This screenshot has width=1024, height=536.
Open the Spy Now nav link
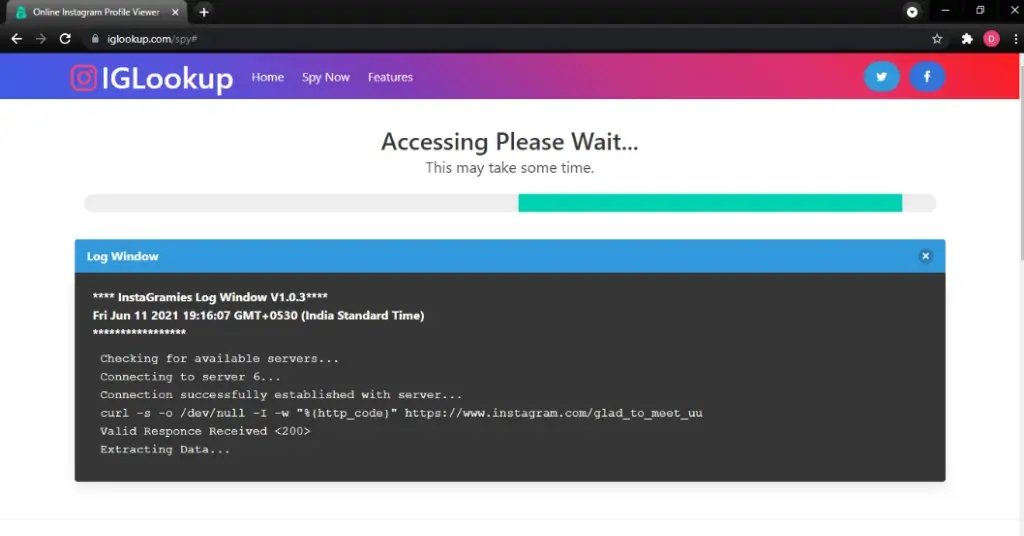coord(325,77)
